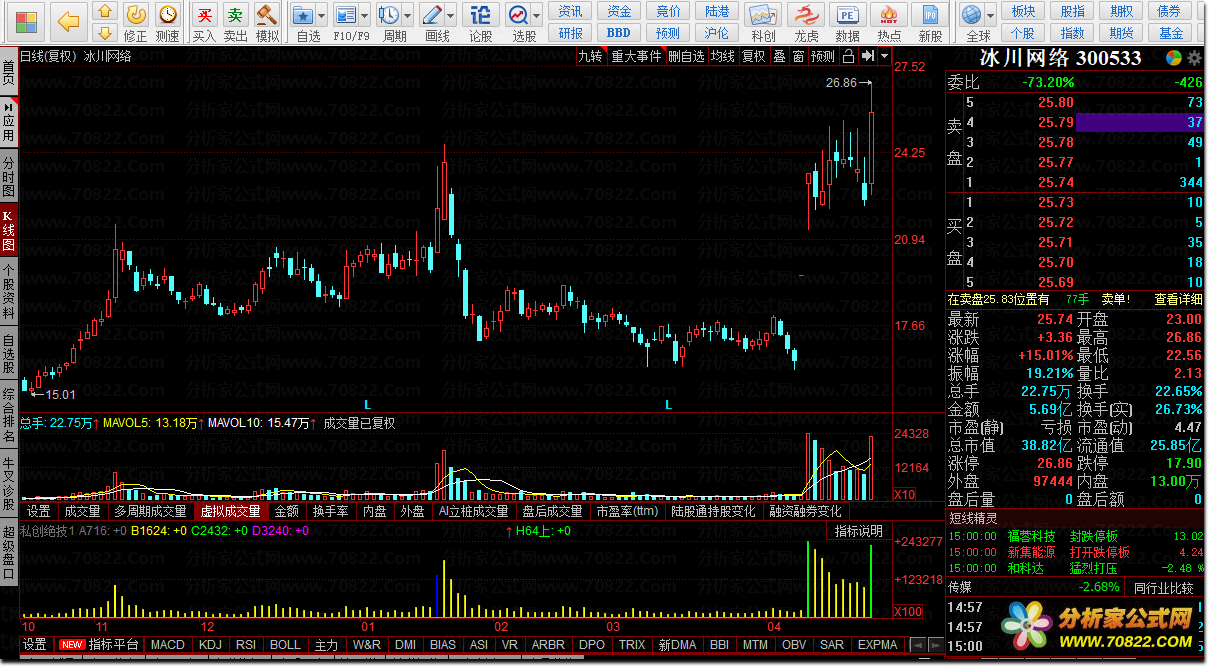1210x667 pixels.
Task: Open the 修正 refresh tool
Action: [135, 22]
